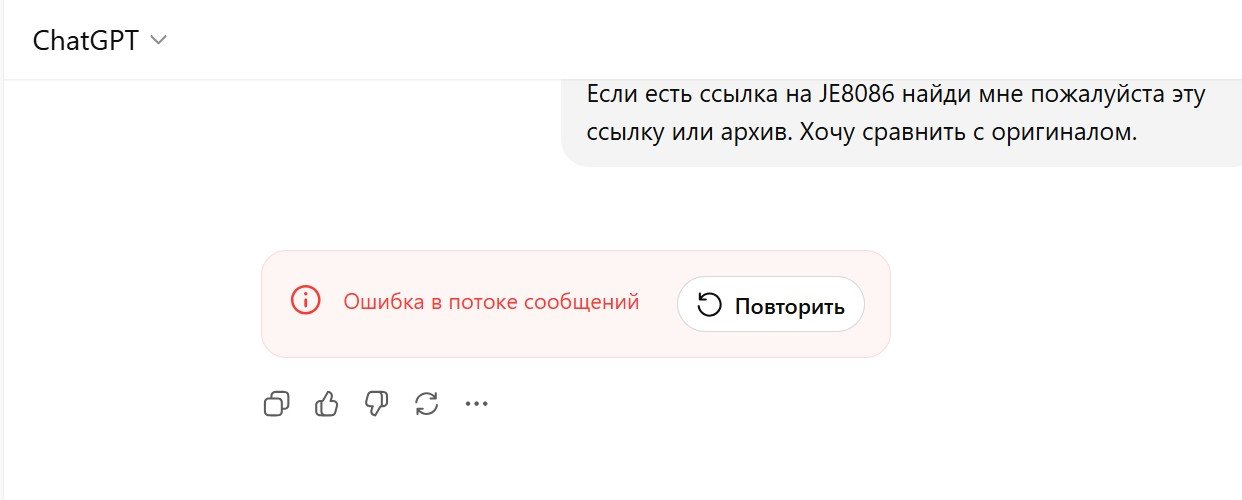Viewport: 1242px width, 500px height.
Task: Regenerate the response with the circular arrows icon
Action: click(427, 404)
